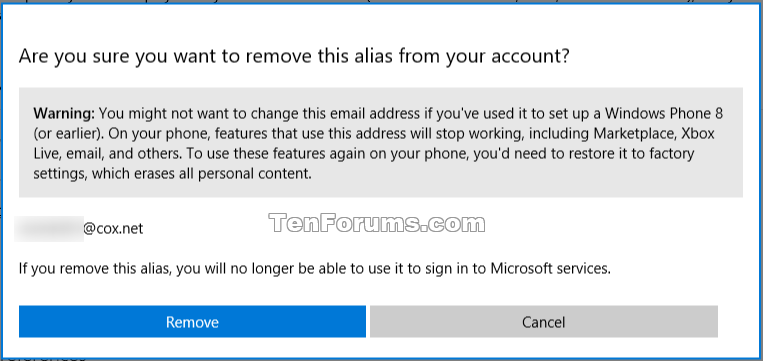The image size is (763, 361).
Task: Click the sentence starting 'If you remove this alias'
Action: 314,269
